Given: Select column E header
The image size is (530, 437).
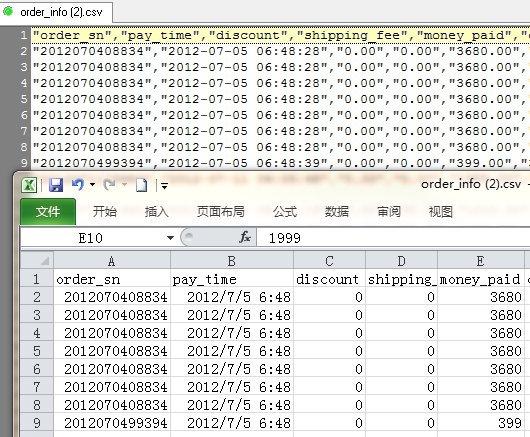Looking at the screenshot, I should 481,261.
